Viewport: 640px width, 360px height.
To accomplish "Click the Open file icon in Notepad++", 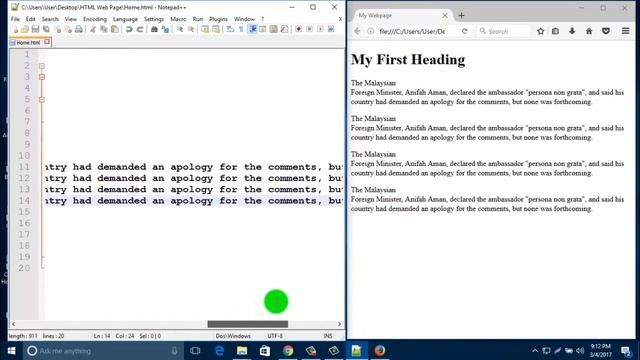I will pyautogui.click(x=24, y=29).
